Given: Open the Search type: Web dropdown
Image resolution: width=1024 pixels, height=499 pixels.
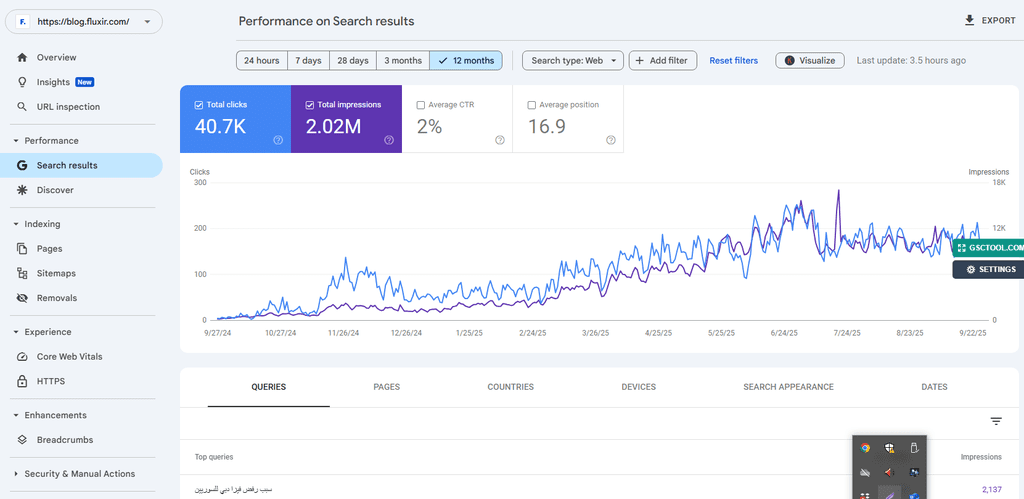Looking at the screenshot, I should 573,61.
